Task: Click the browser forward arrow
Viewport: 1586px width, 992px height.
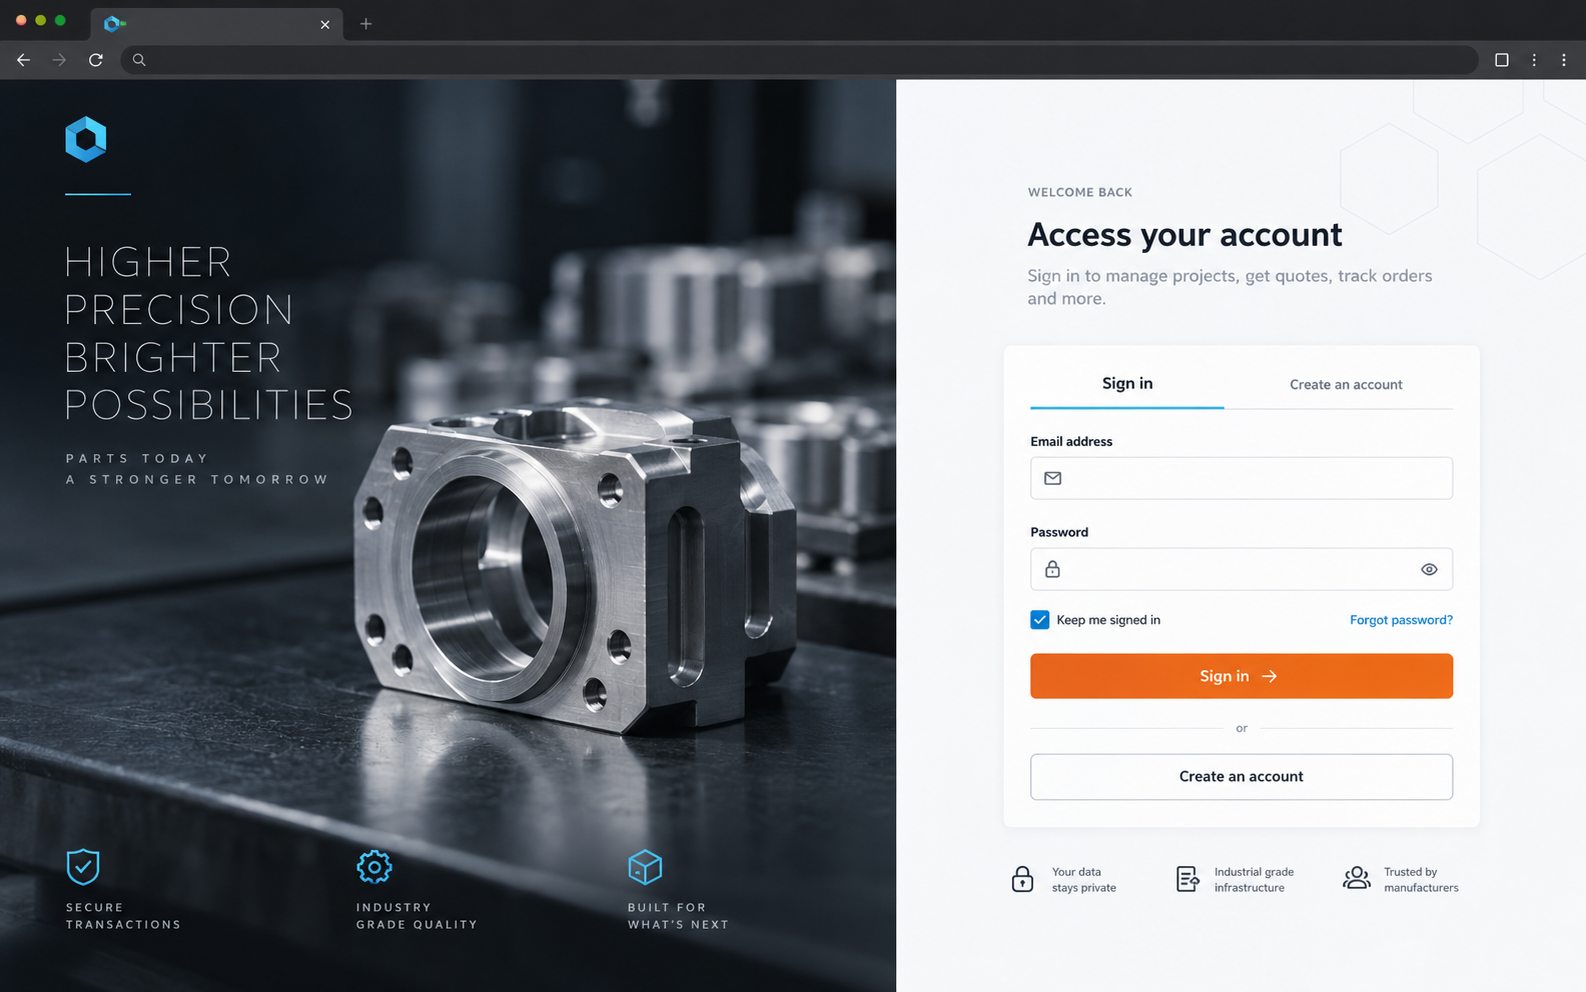Action: click(x=60, y=60)
